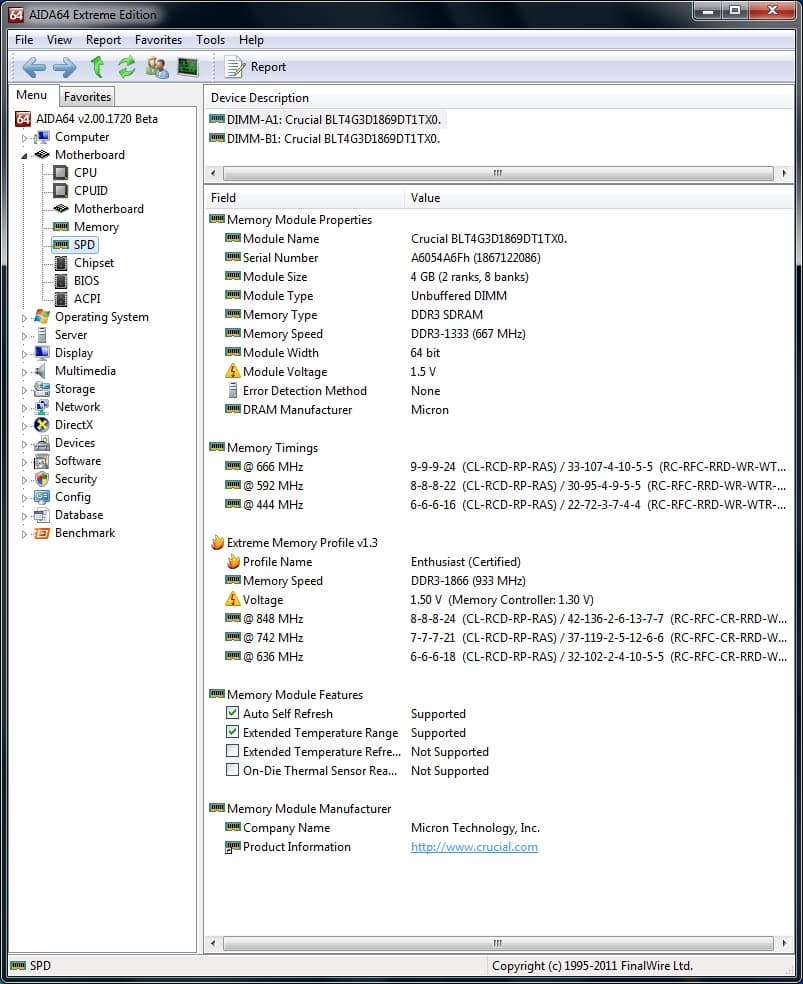Open the Favorites menu in the menu bar

tap(158, 40)
